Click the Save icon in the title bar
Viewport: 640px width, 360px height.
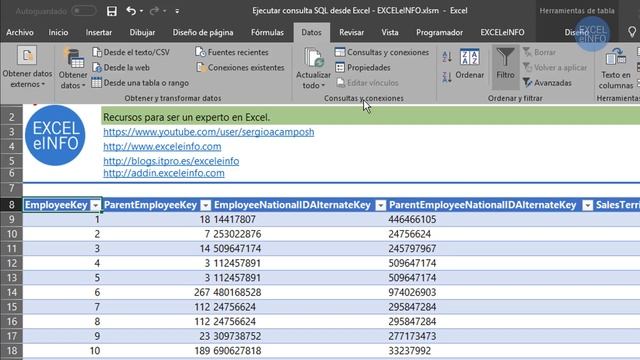[x=111, y=11]
